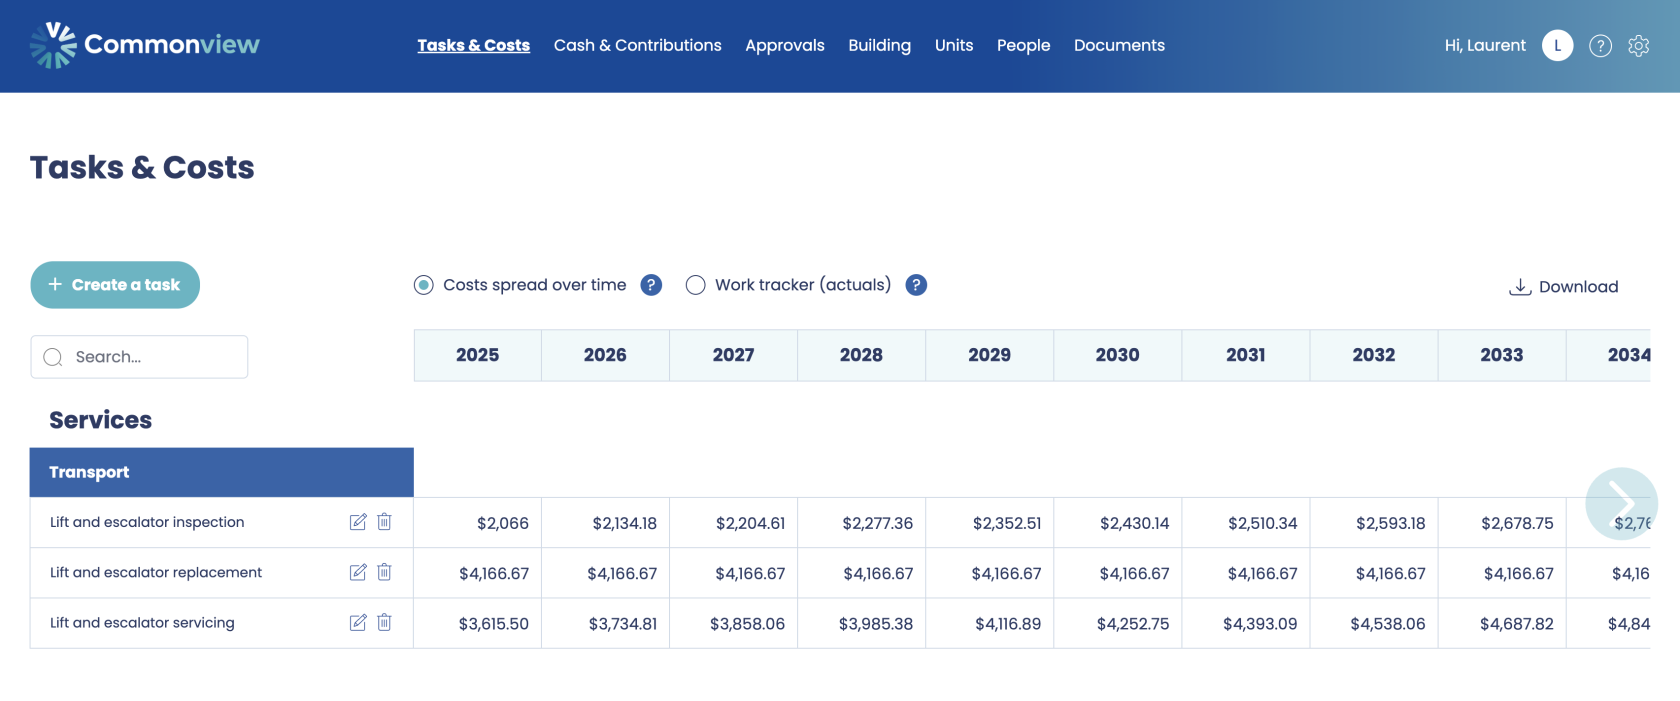This screenshot has width=1680, height=701.
Task: Edit the Lift and escalator servicing task
Action: [x=357, y=622]
